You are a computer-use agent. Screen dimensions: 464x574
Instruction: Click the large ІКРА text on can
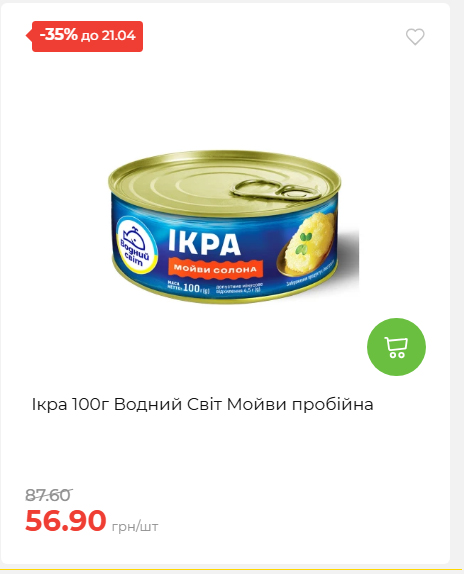pos(204,243)
